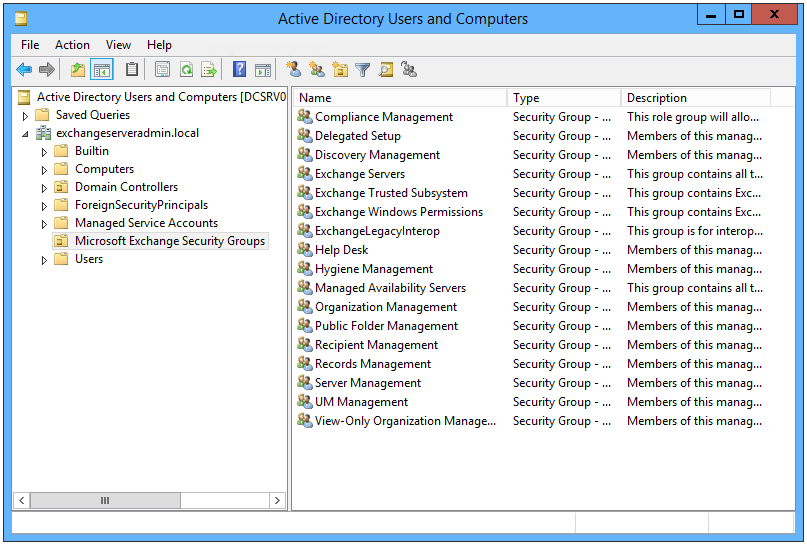Click the root Active Directory Users and Computers icon
This screenshot has width=807, height=545.
pos(24,97)
